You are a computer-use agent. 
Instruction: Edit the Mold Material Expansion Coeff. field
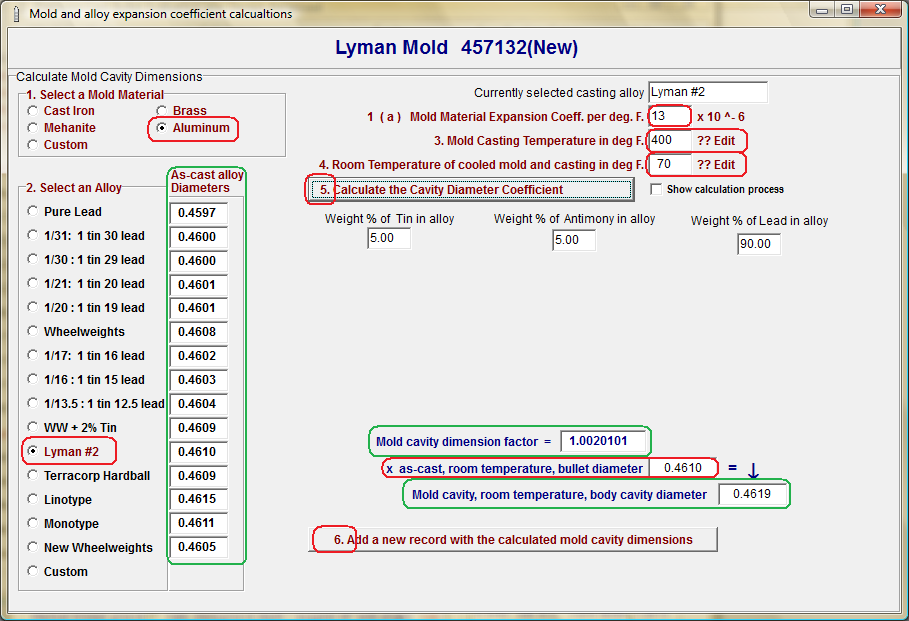[x=668, y=116]
